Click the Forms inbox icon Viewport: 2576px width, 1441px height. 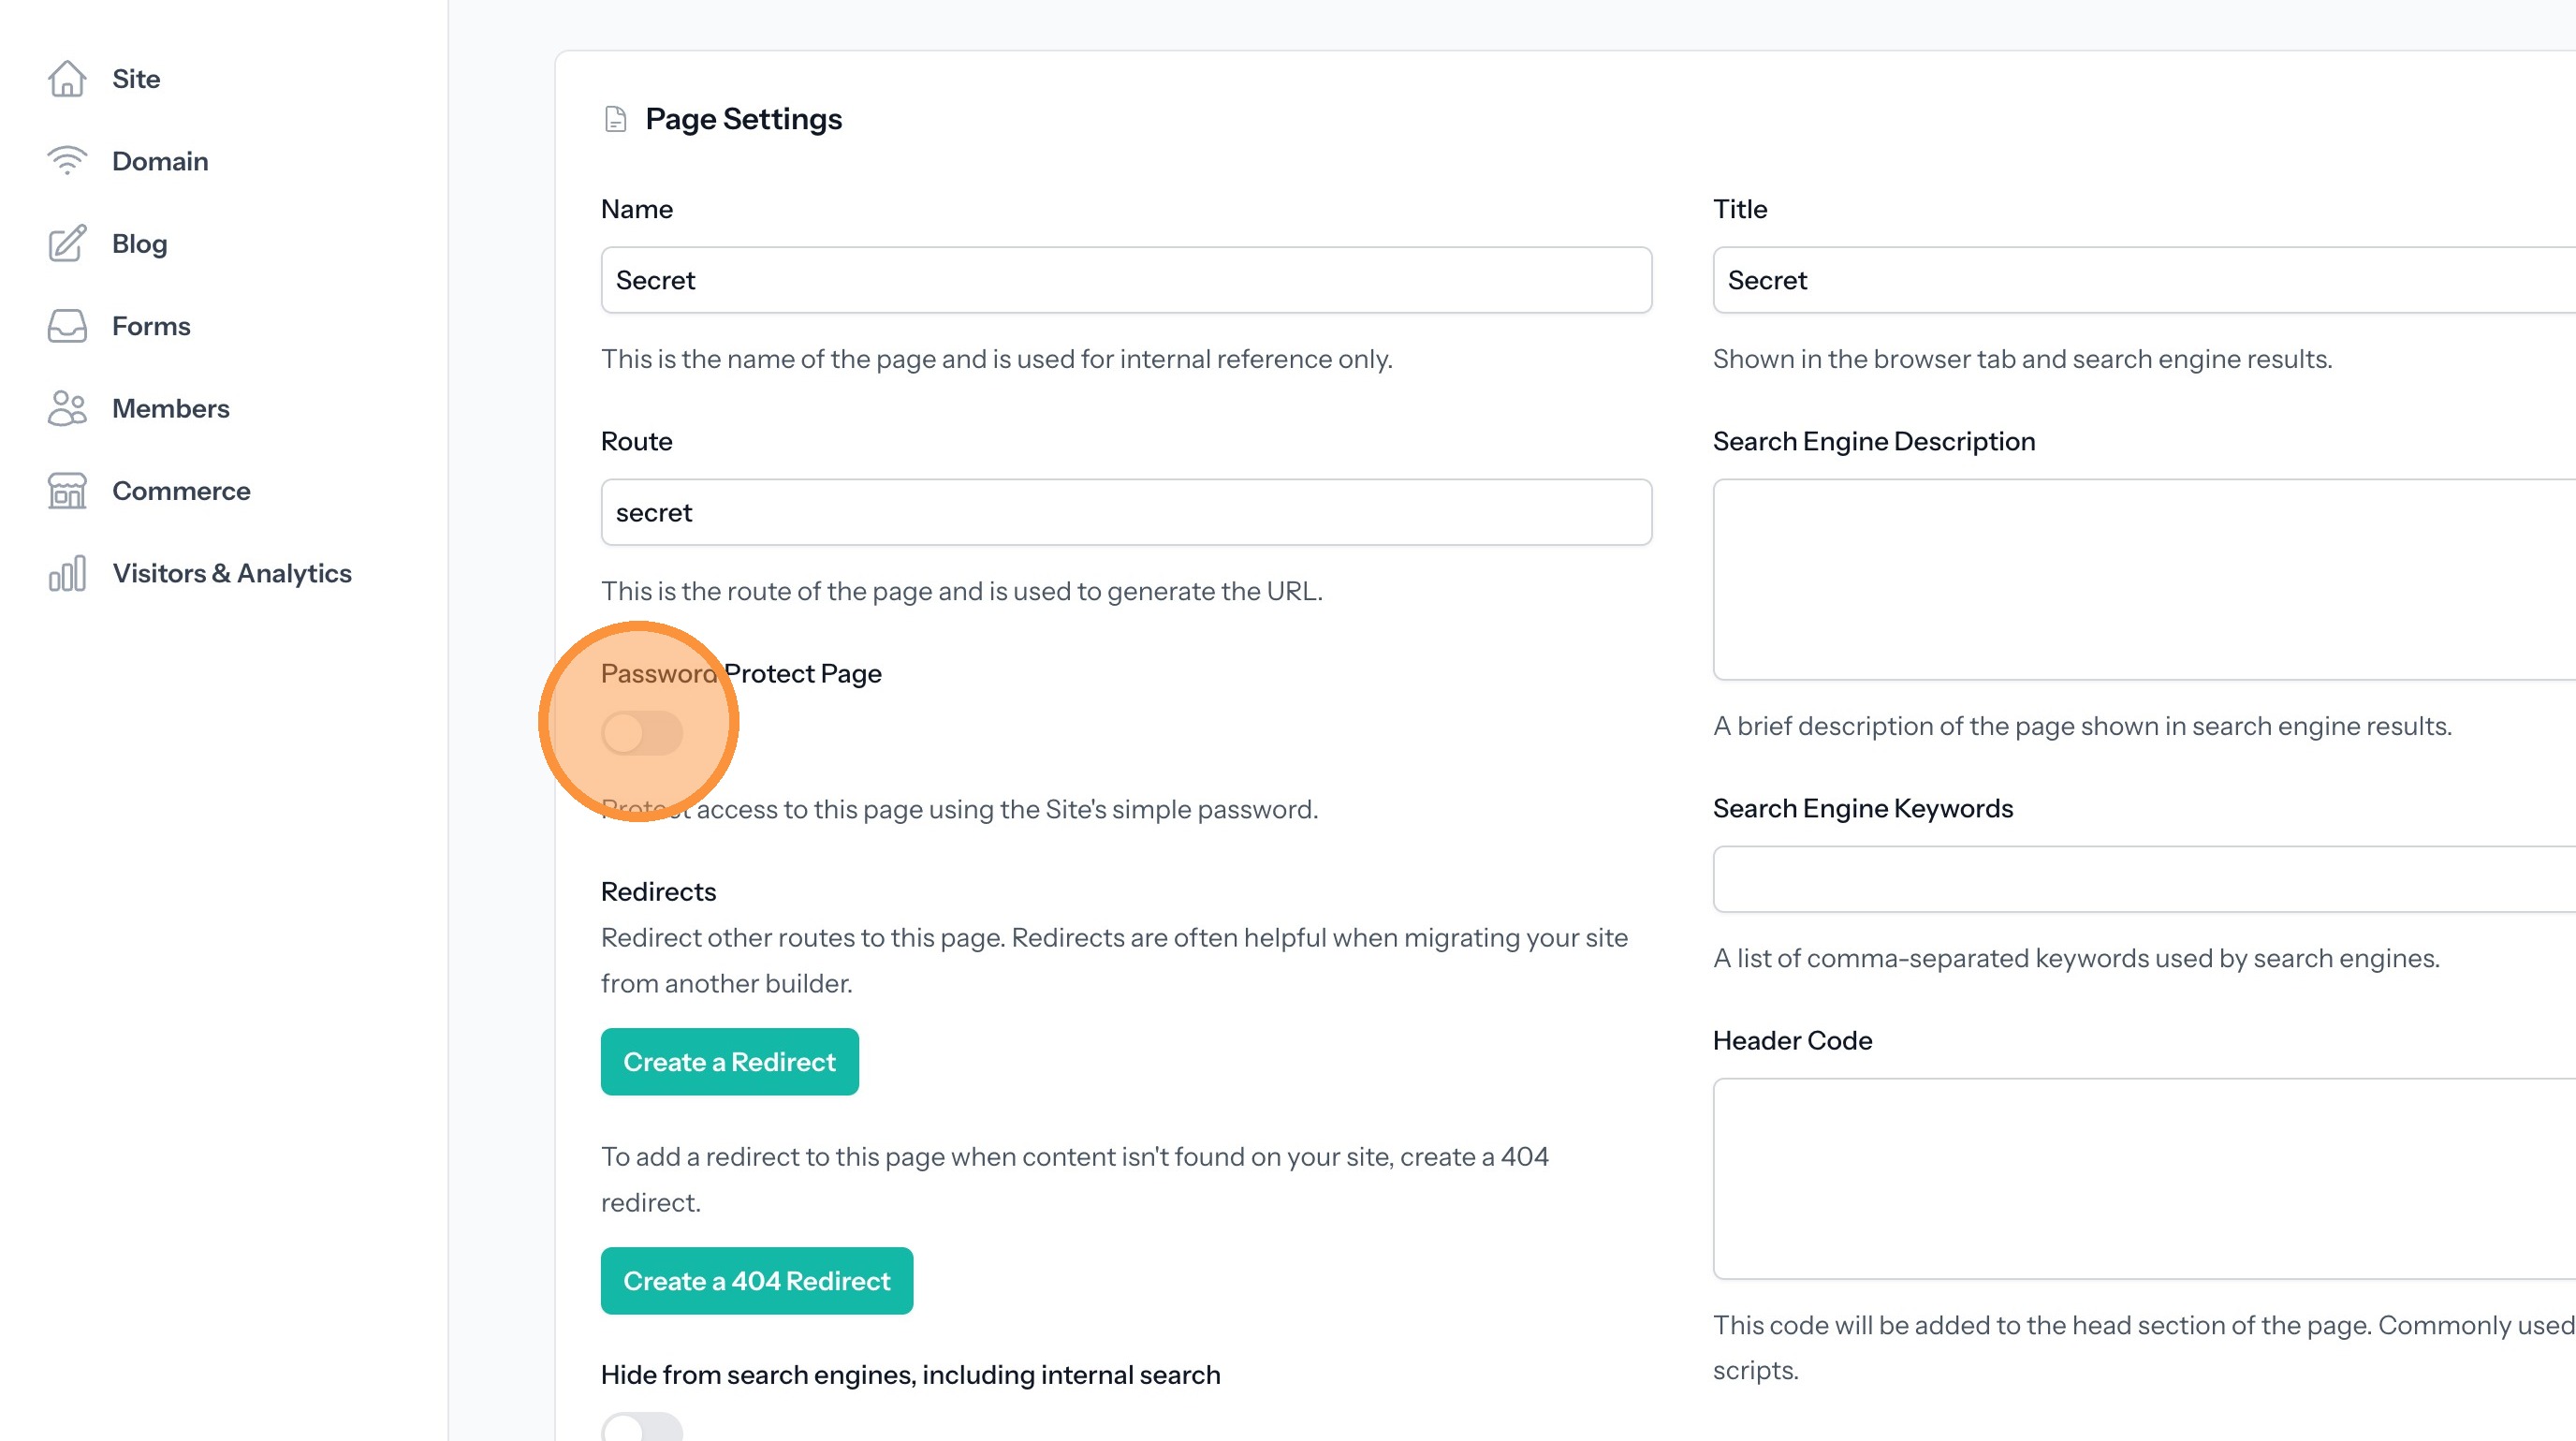coord(67,326)
